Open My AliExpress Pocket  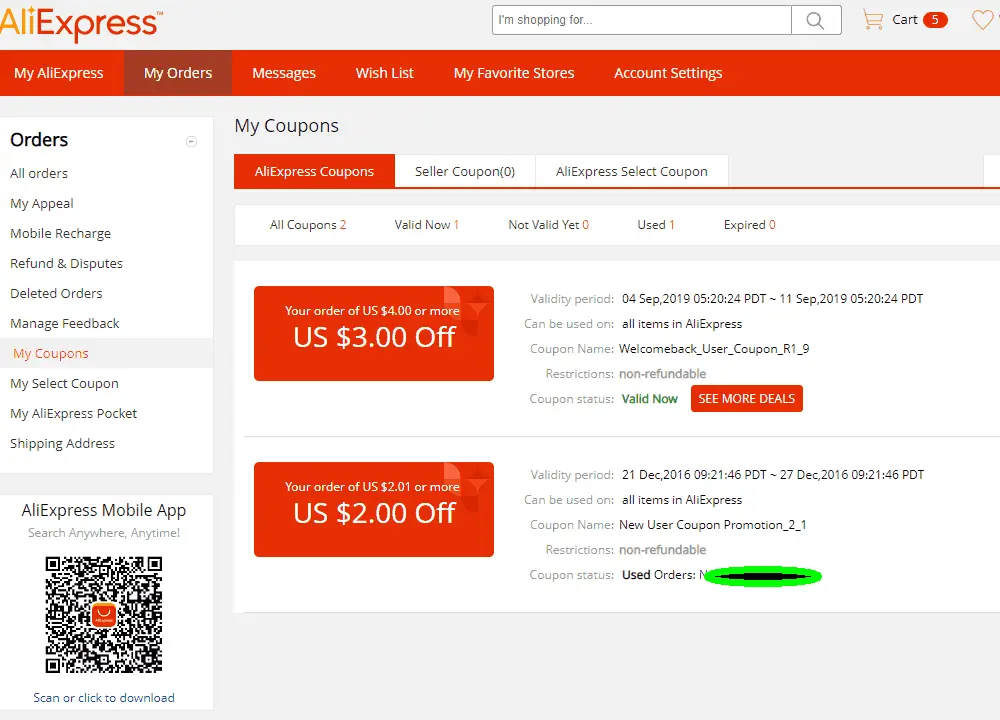tap(73, 413)
